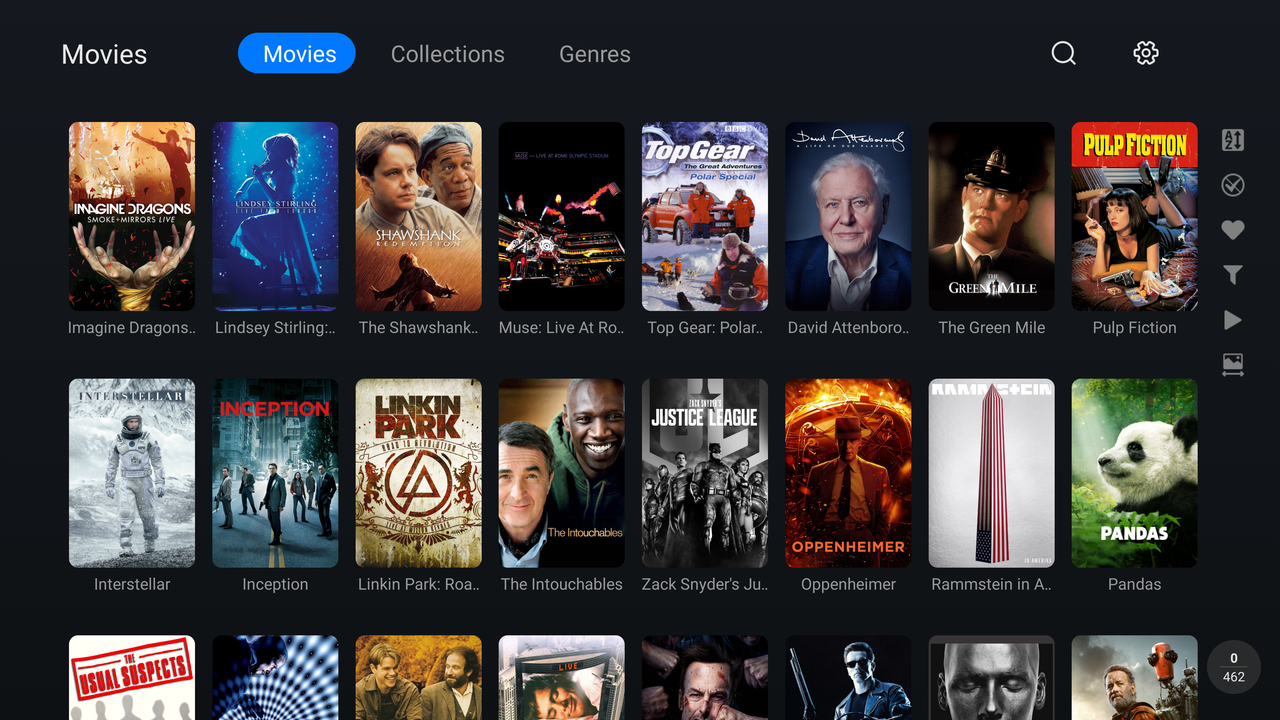Open the Interstellar poster

[x=132, y=473]
